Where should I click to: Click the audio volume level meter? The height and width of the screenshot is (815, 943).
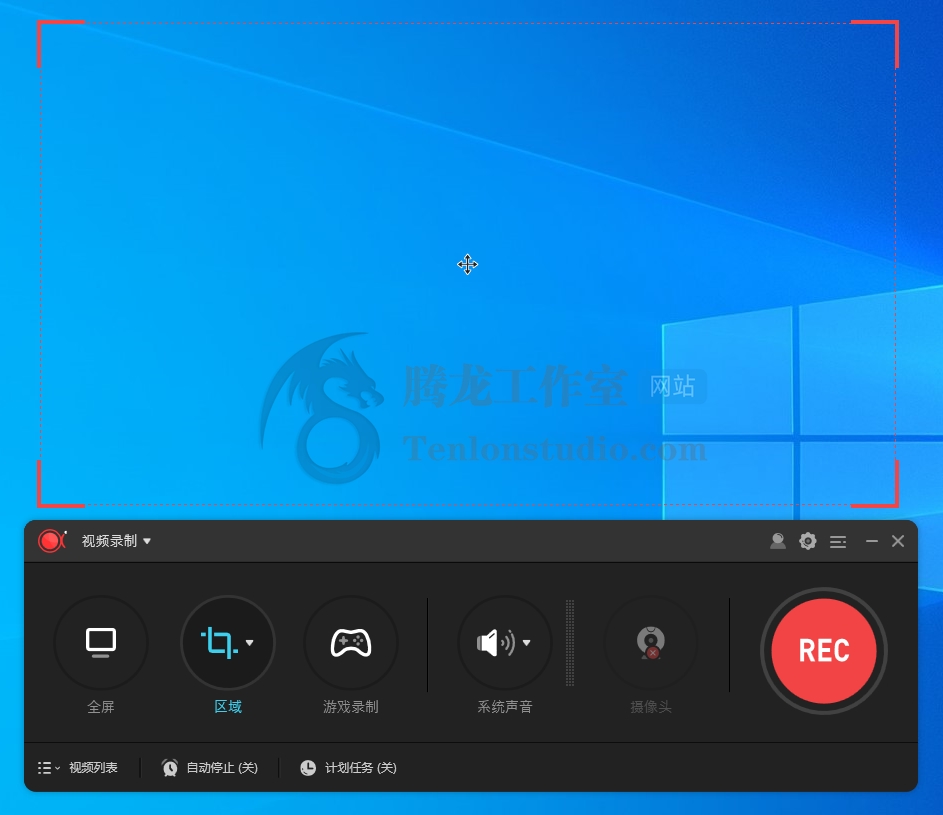pyautogui.click(x=570, y=642)
